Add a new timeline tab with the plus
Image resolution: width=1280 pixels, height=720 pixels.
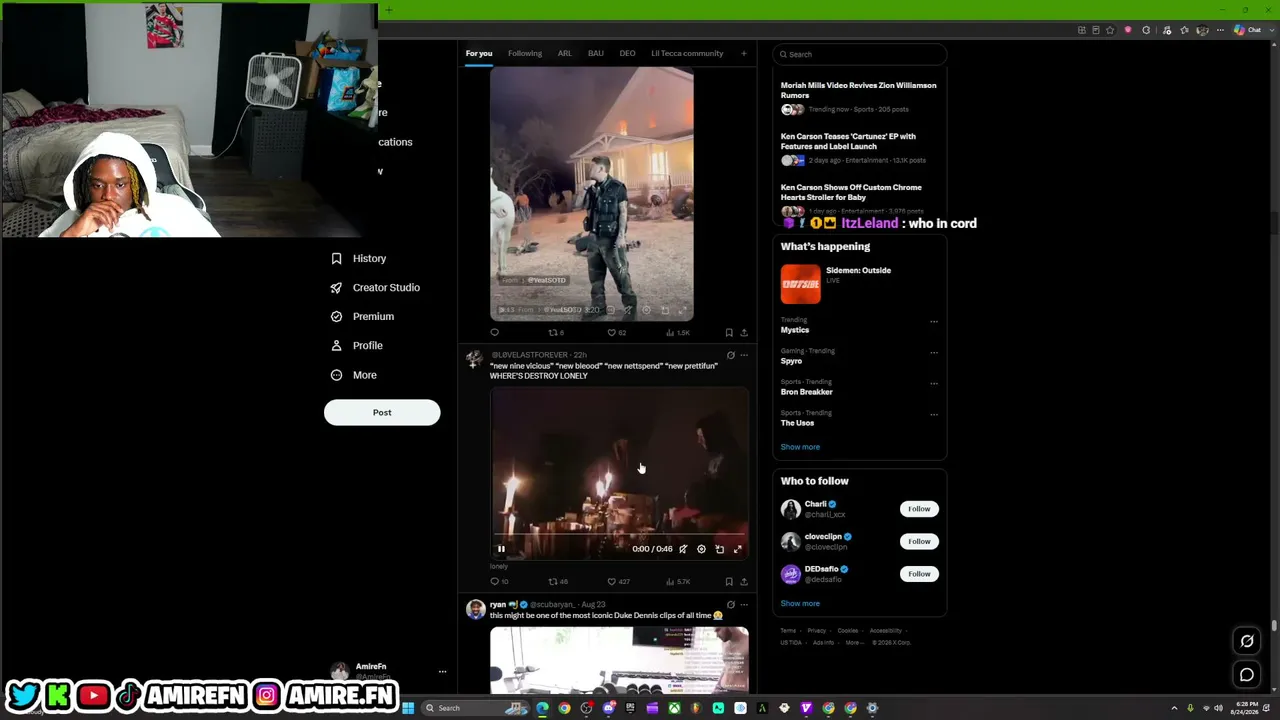coord(744,54)
